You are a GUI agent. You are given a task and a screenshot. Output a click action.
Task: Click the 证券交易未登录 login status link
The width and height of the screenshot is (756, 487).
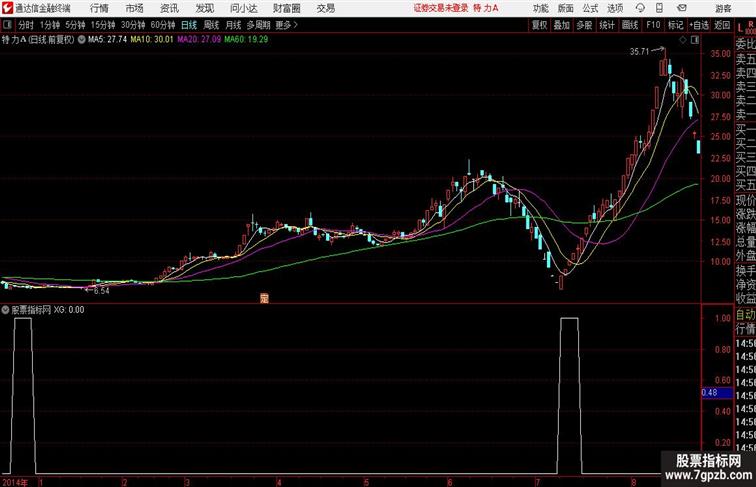click(441, 8)
